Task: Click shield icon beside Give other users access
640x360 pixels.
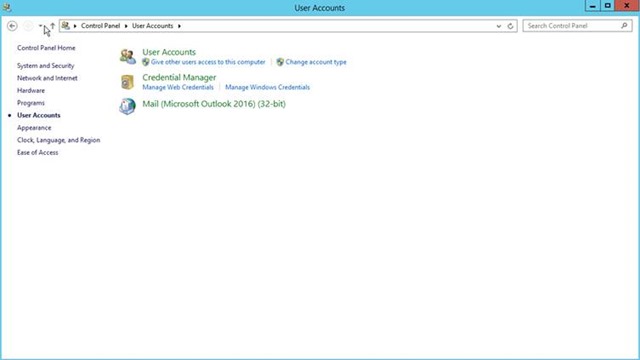Action: point(146,62)
